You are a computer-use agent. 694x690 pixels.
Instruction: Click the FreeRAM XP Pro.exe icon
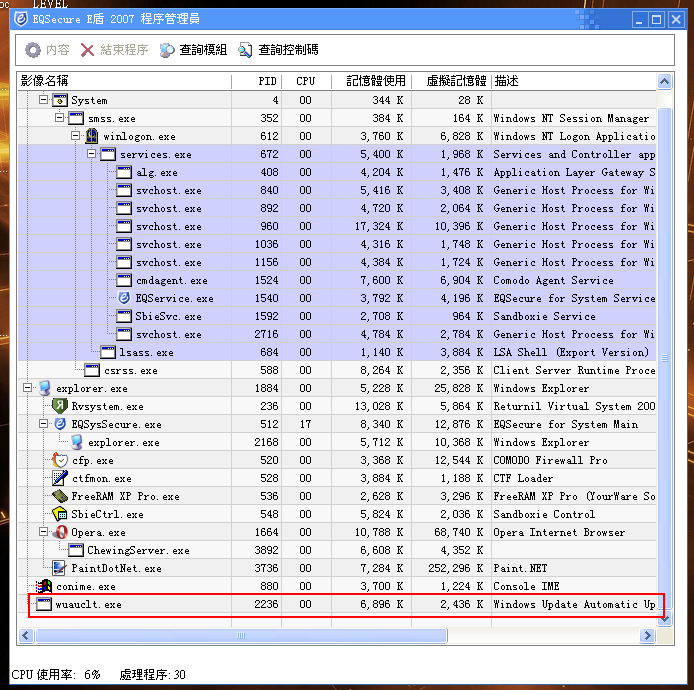pyautogui.click(x=60, y=496)
